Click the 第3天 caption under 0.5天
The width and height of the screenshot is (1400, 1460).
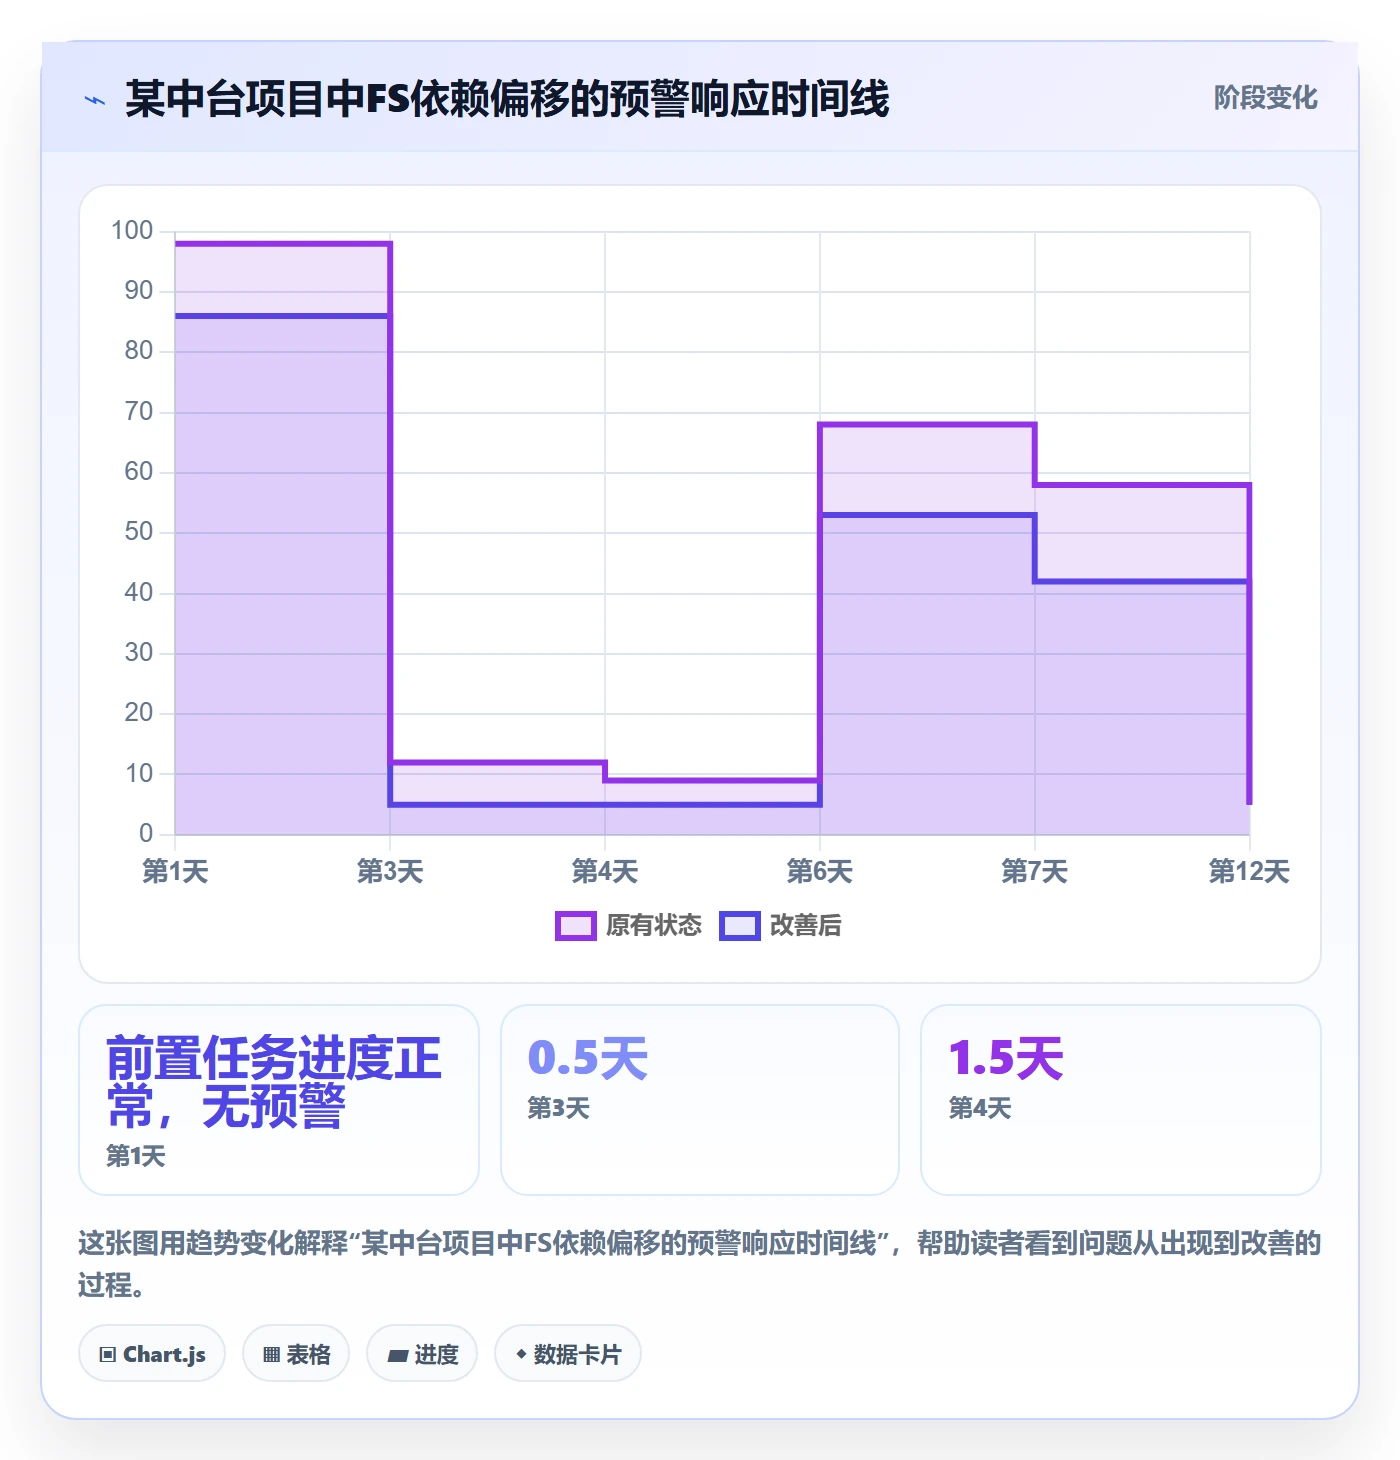coord(559,1108)
